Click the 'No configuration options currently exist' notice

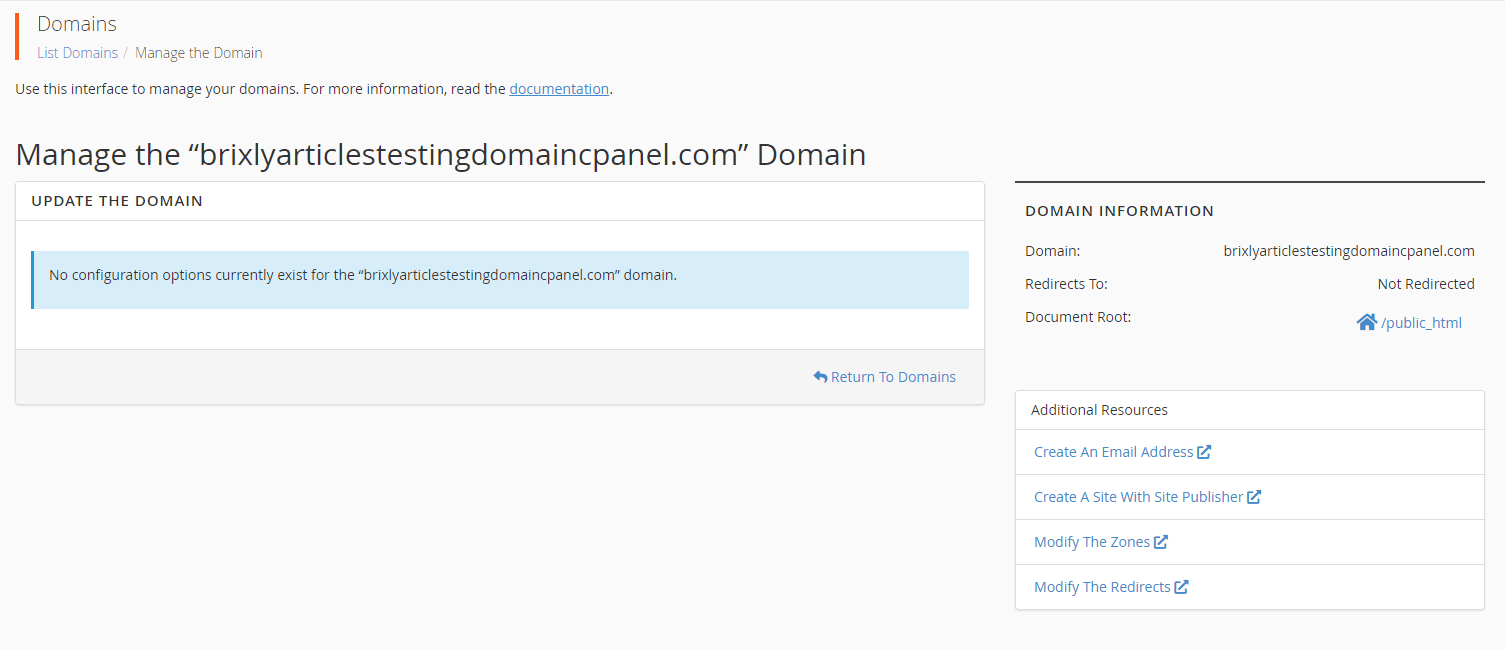point(500,280)
